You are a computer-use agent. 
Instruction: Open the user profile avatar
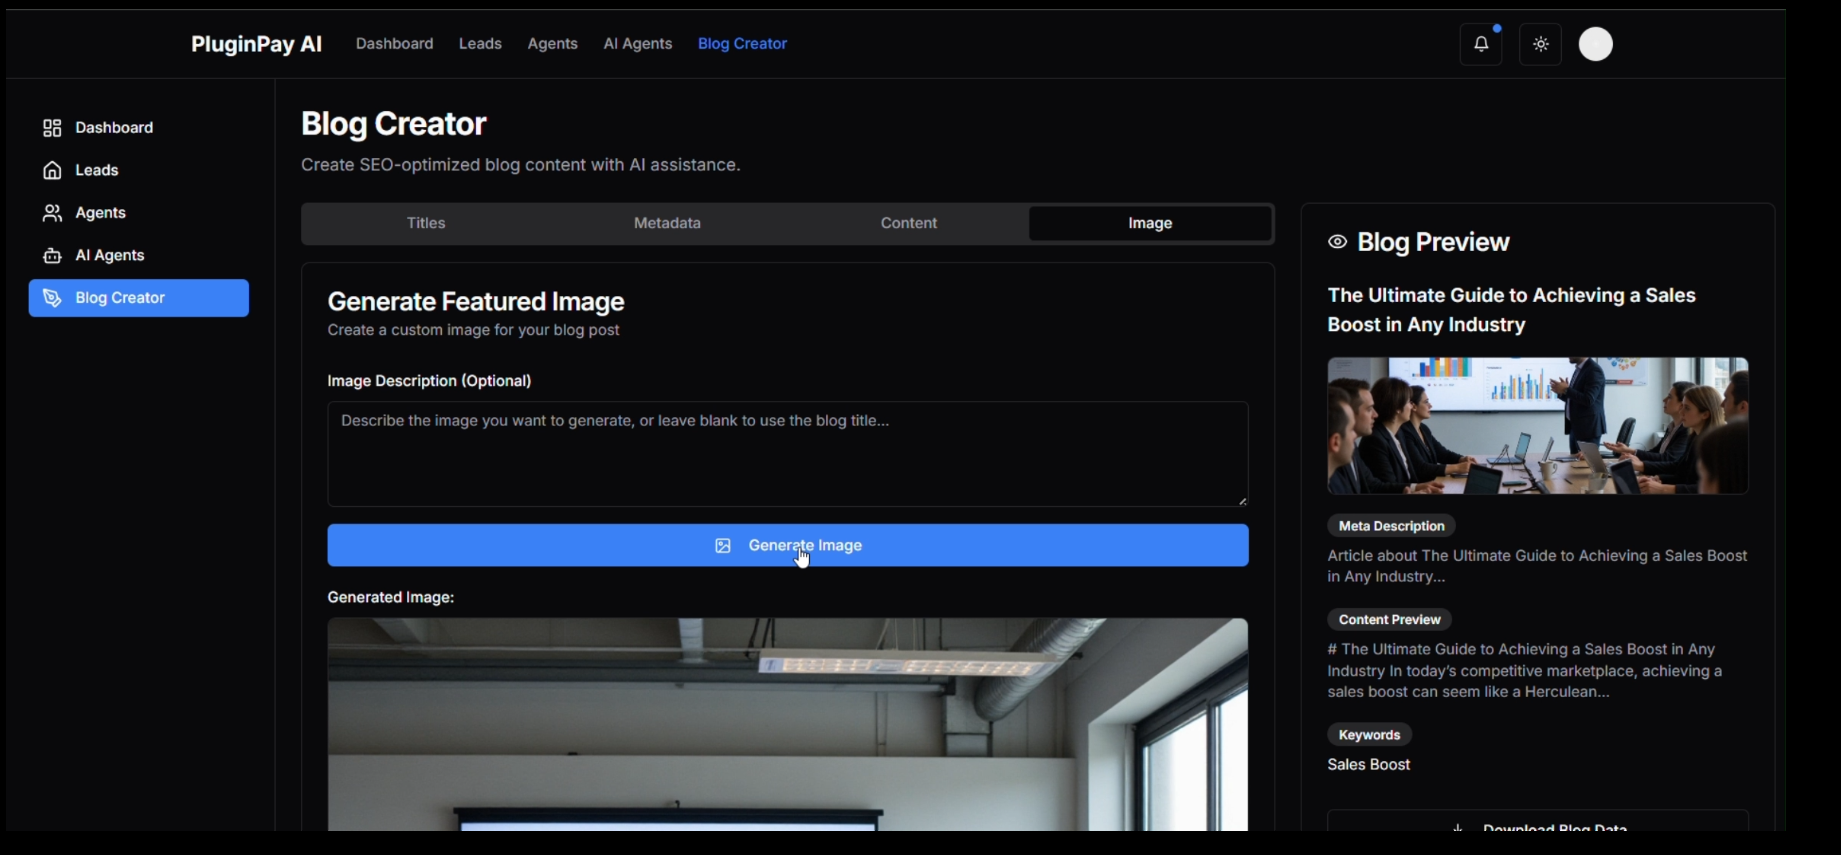[x=1596, y=44]
